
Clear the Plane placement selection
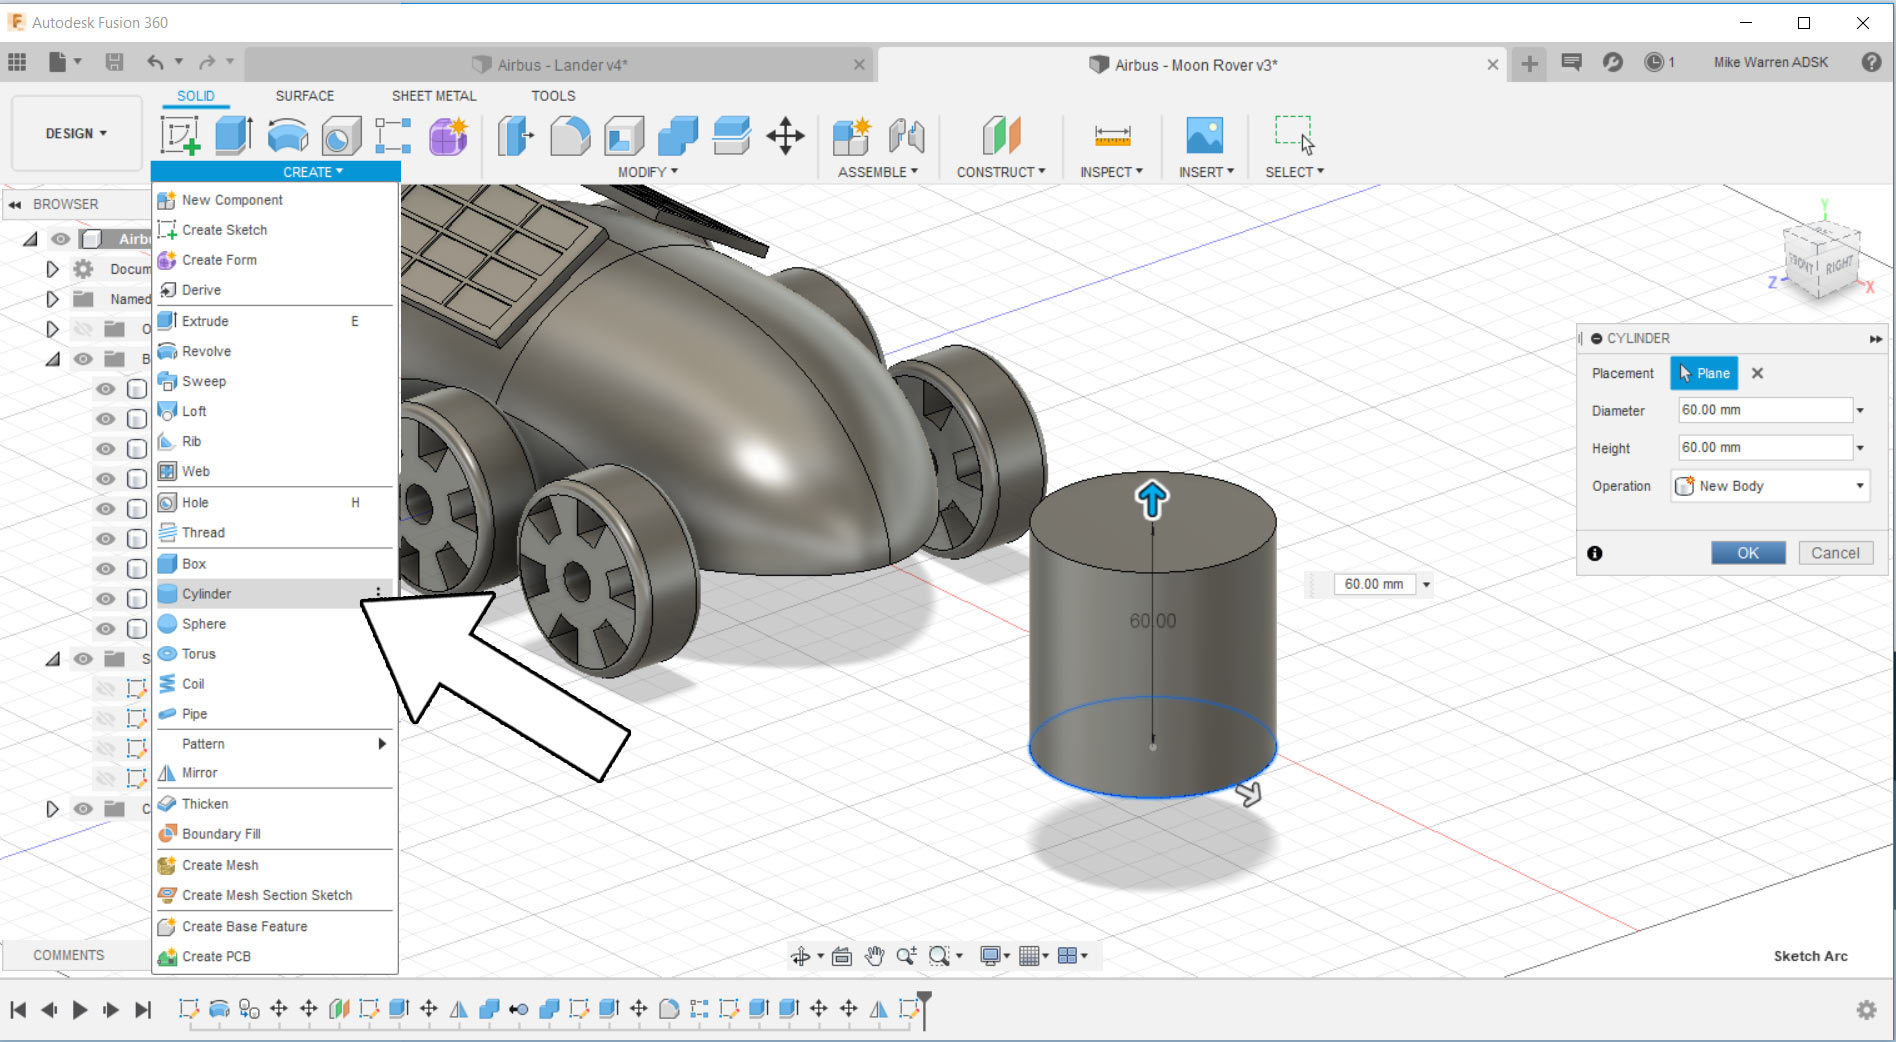tap(1757, 373)
